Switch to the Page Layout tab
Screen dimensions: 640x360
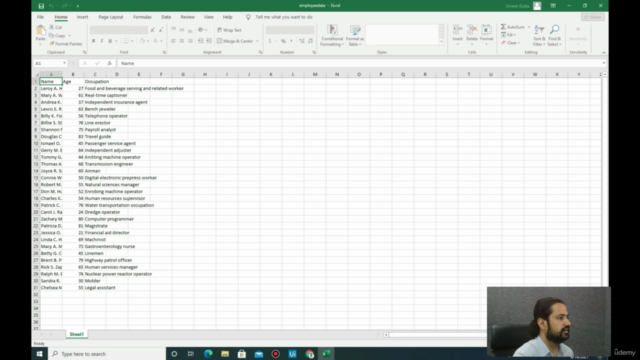(111, 17)
